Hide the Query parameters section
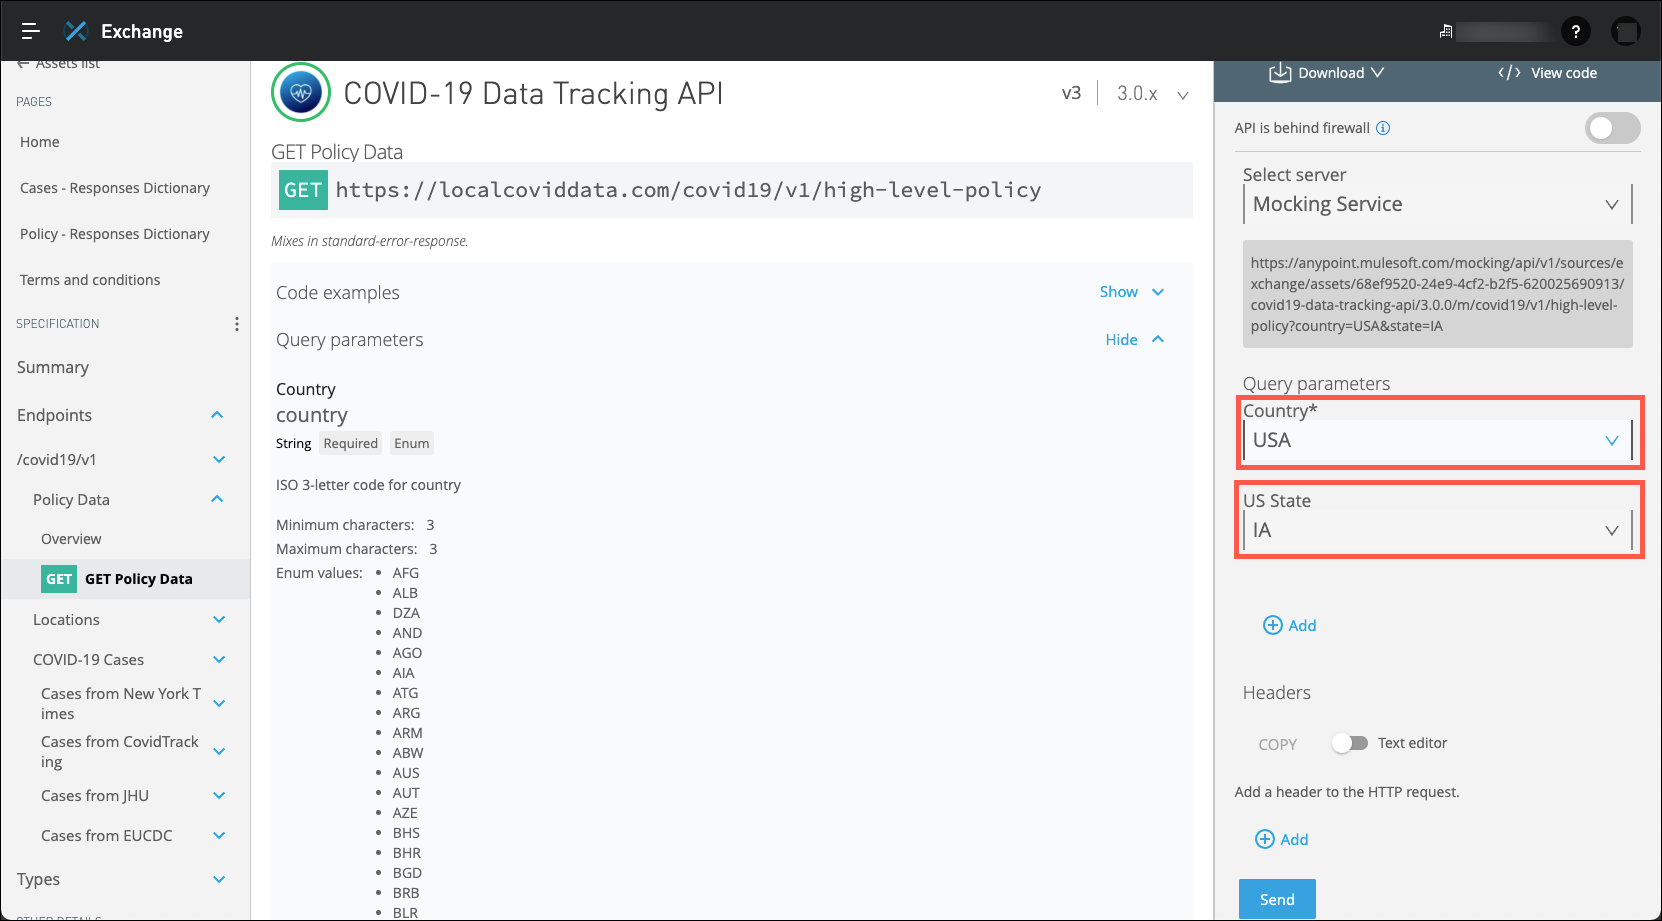 [1135, 340]
